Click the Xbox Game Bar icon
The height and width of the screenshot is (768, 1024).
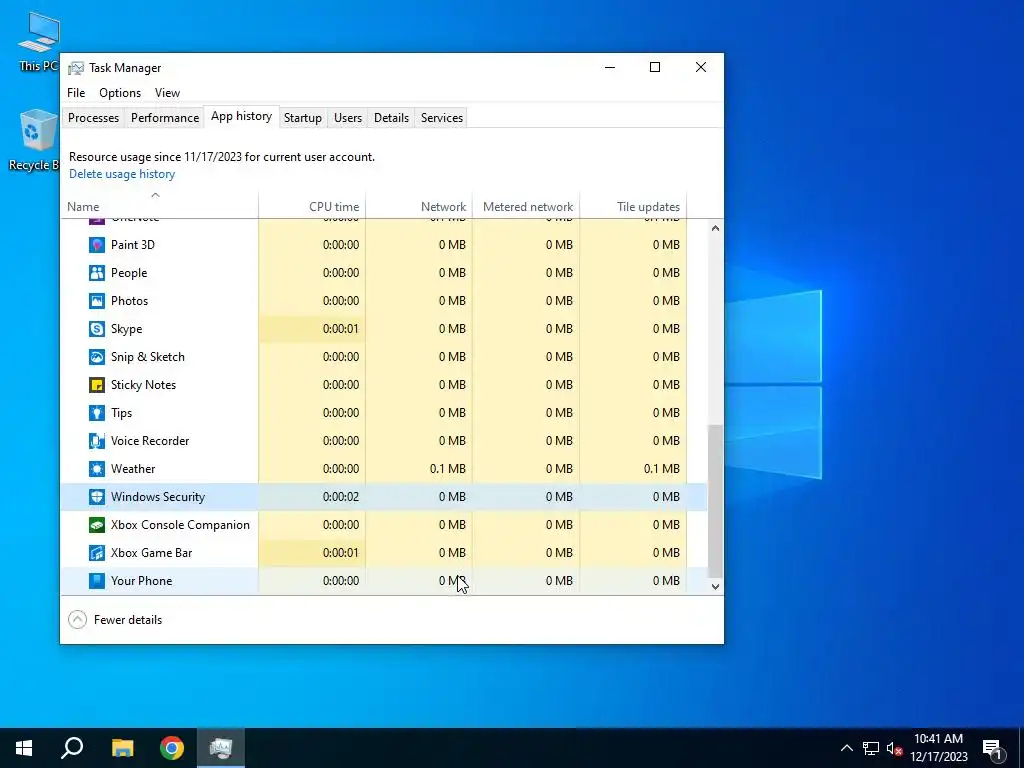pos(97,553)
